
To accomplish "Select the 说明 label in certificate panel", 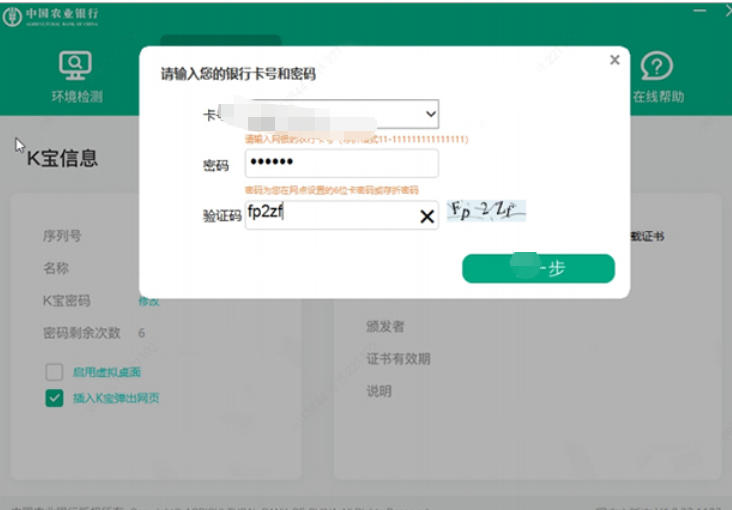I will 379,391.
